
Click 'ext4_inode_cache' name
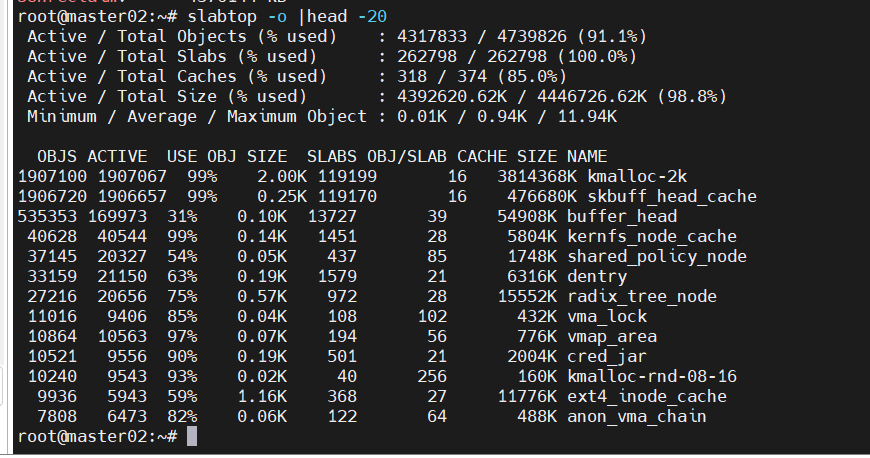[x=647, y=396]
